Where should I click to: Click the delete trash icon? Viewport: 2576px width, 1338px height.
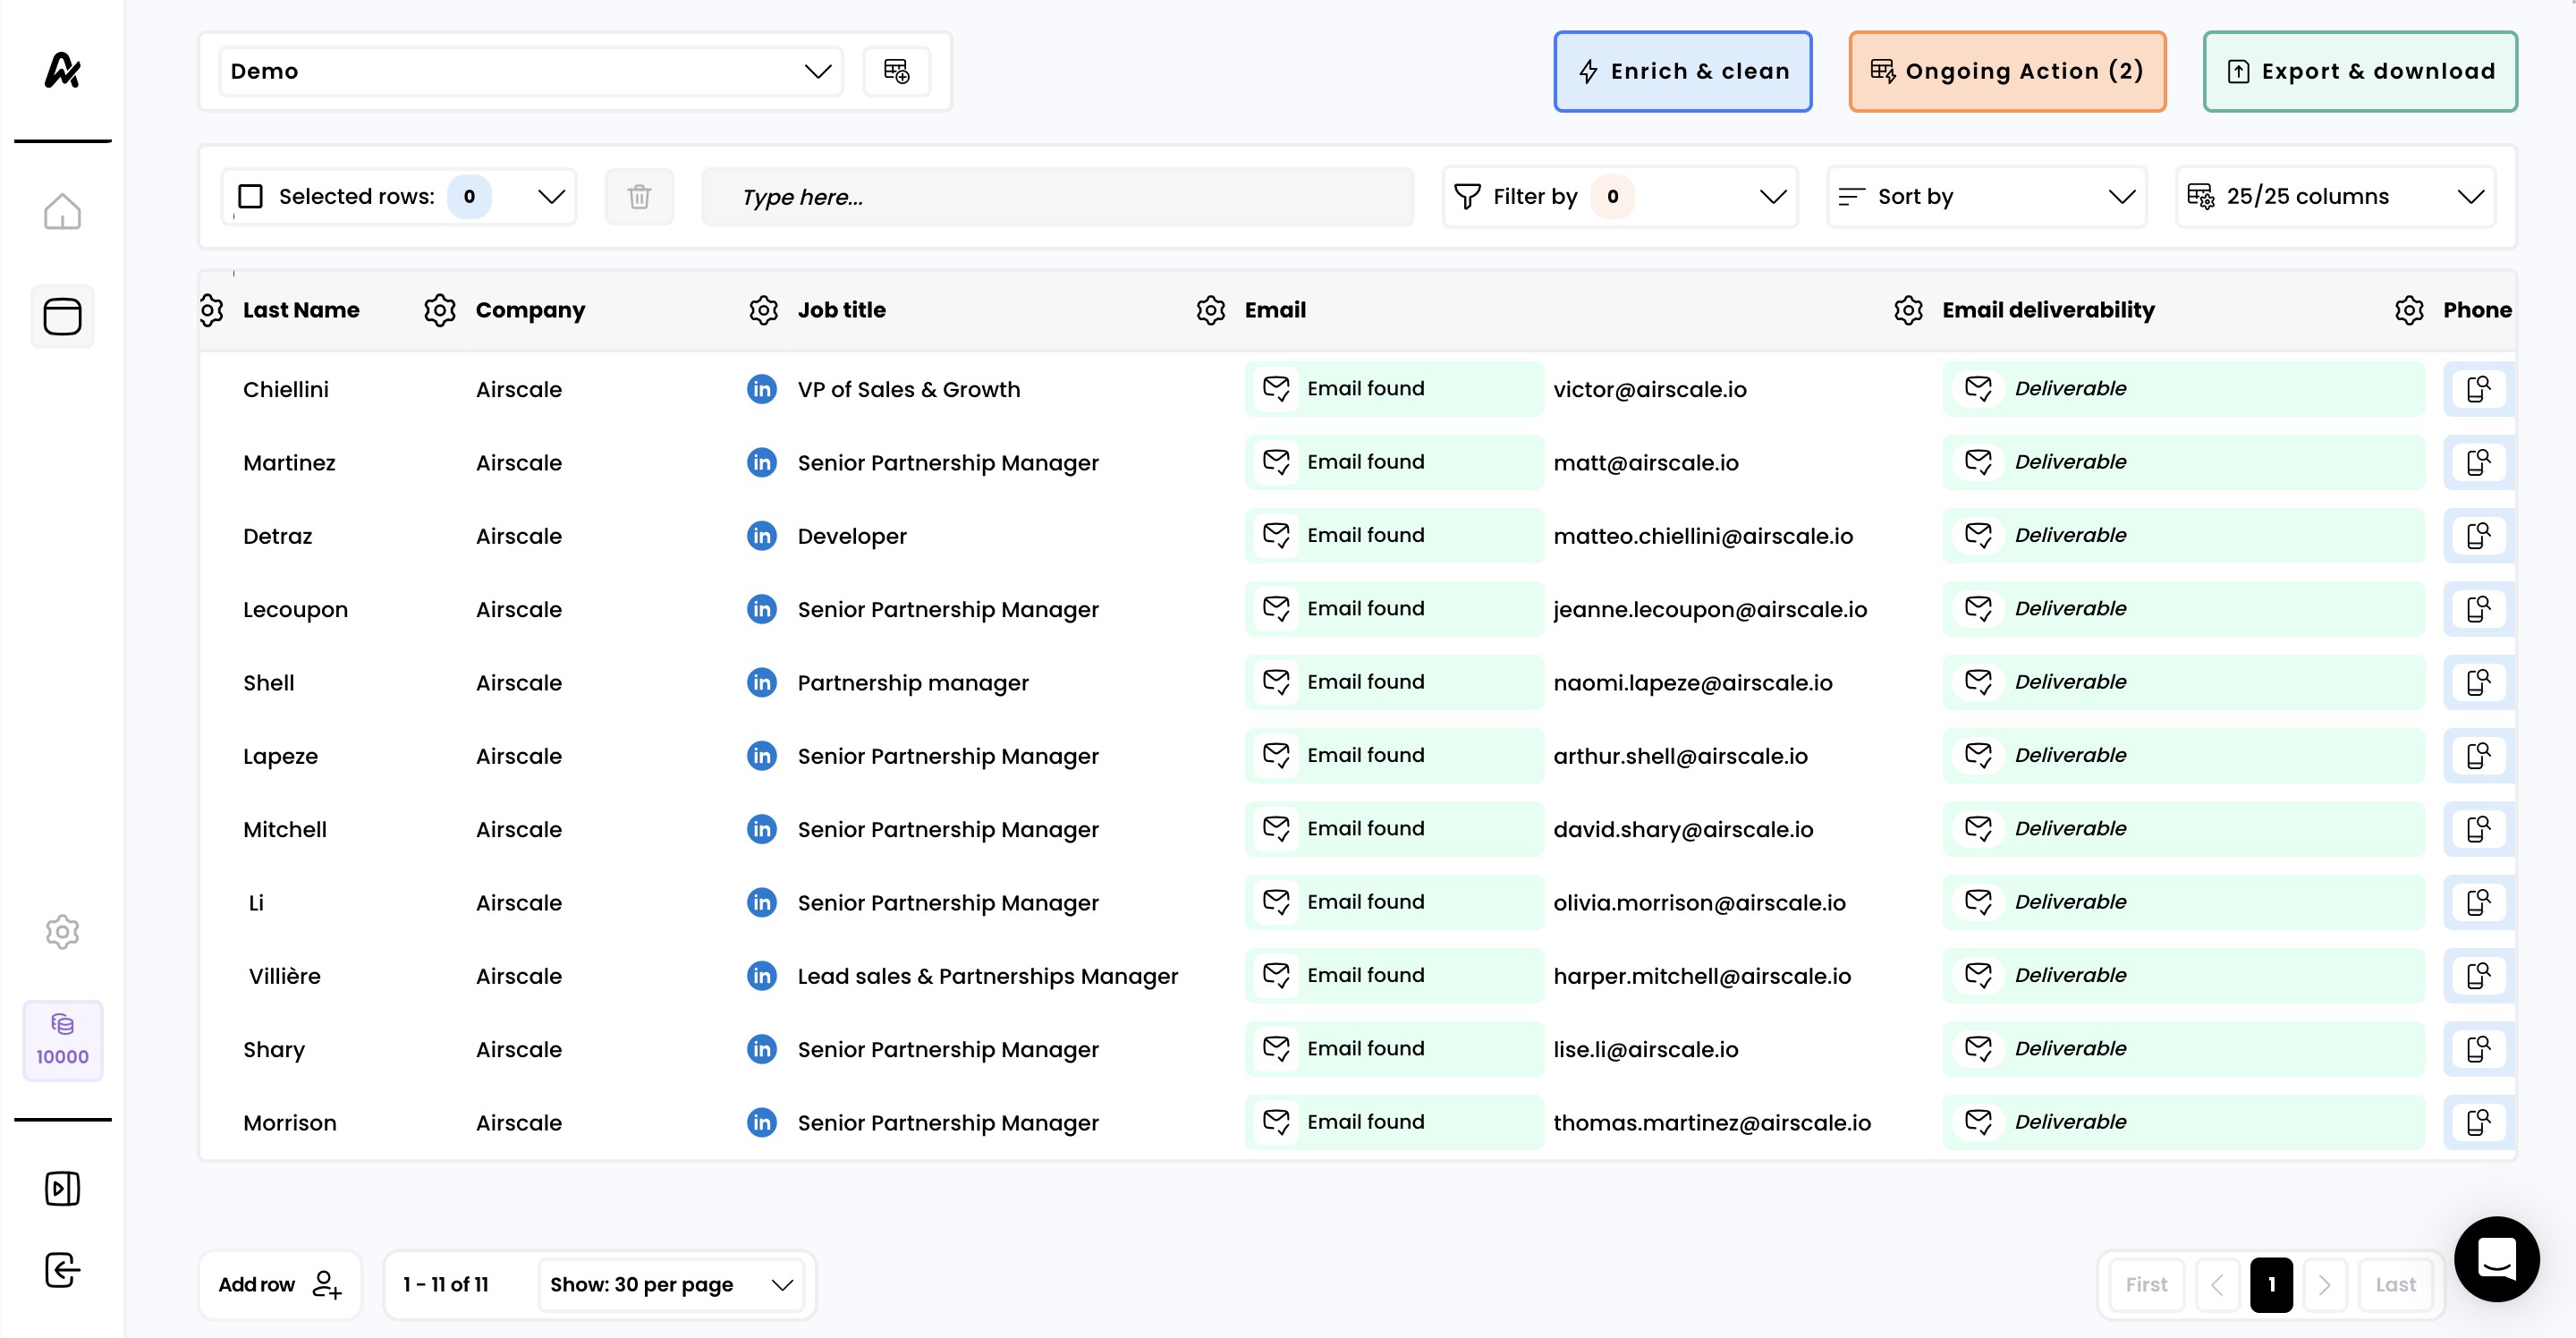click(x=639, y=197)
